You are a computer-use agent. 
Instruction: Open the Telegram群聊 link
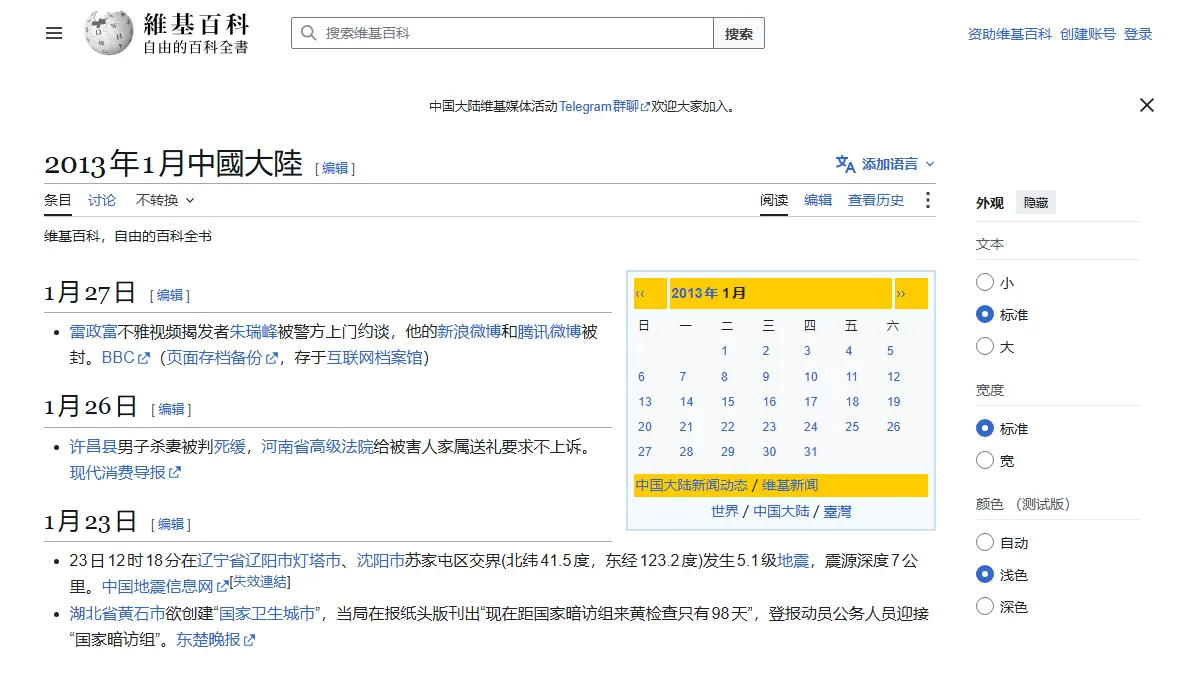604,106
